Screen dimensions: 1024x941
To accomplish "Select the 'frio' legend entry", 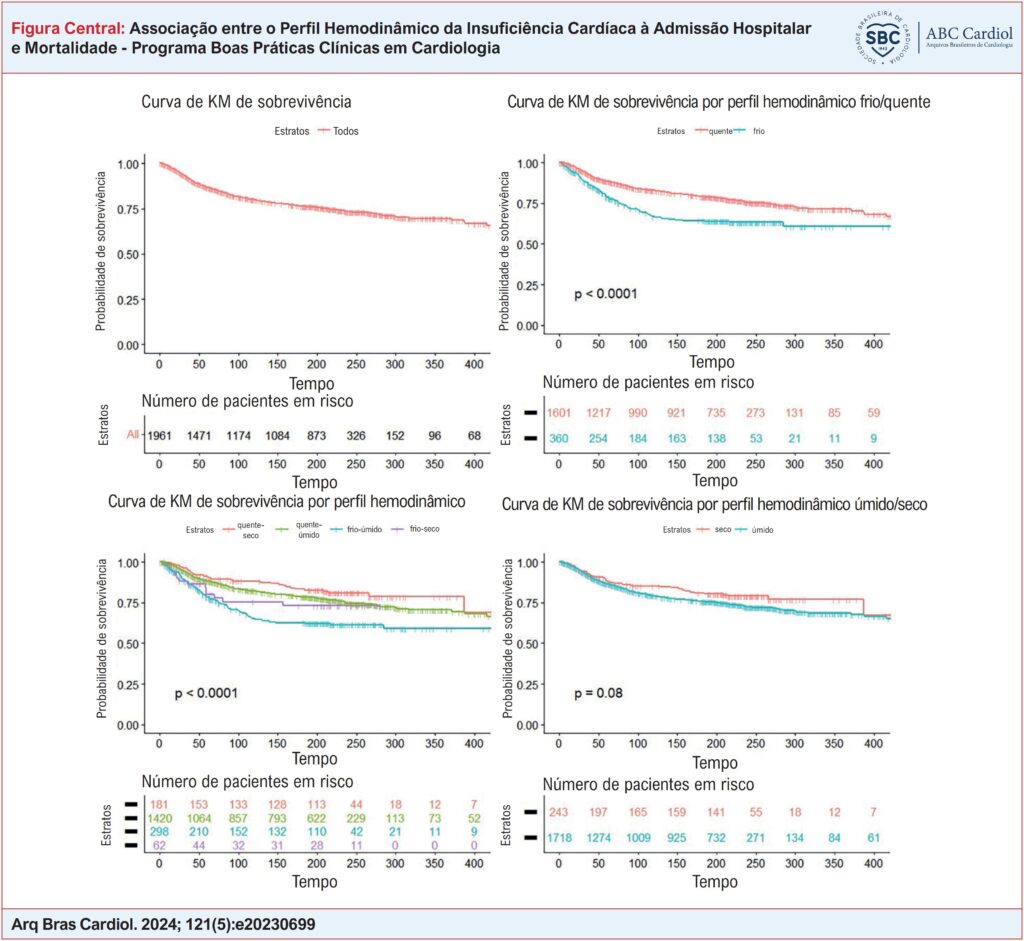I will click(x=757, y=131).
